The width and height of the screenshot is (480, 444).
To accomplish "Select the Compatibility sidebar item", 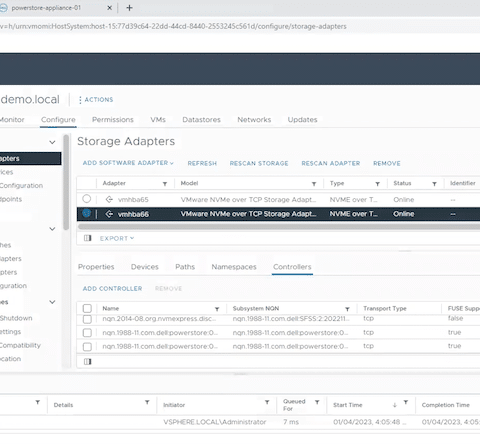I will 20,345.
